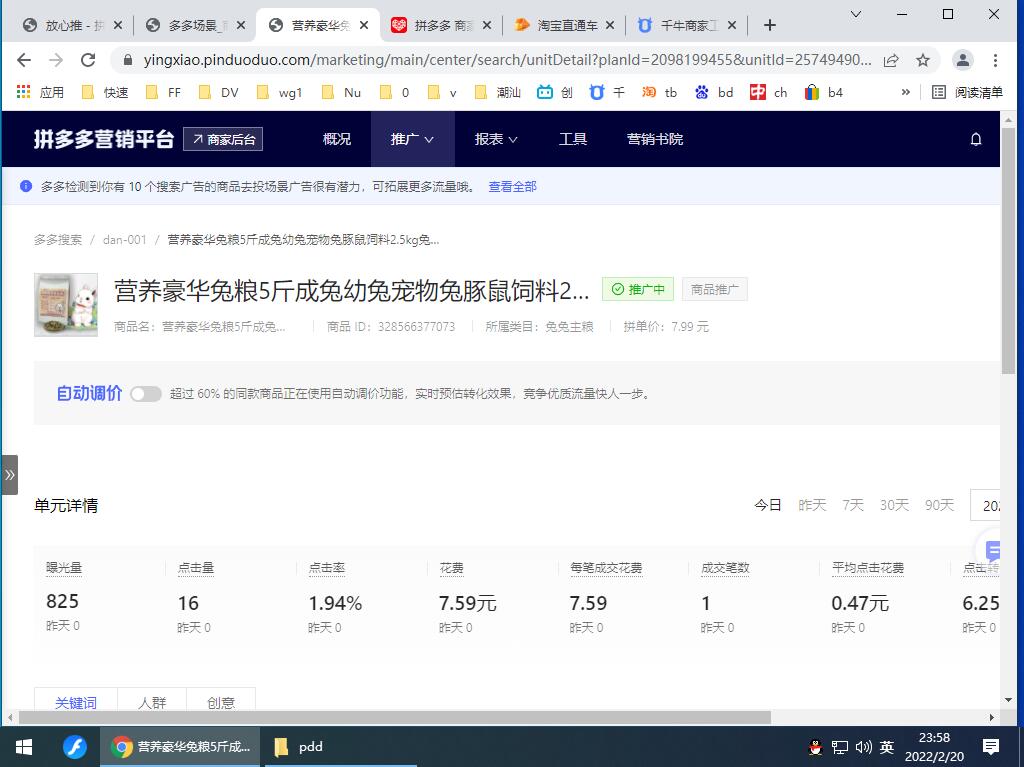This screenshot has width=1024, height=767.
Task: Select the 今日 date range
Action: (x=768, y=505)
